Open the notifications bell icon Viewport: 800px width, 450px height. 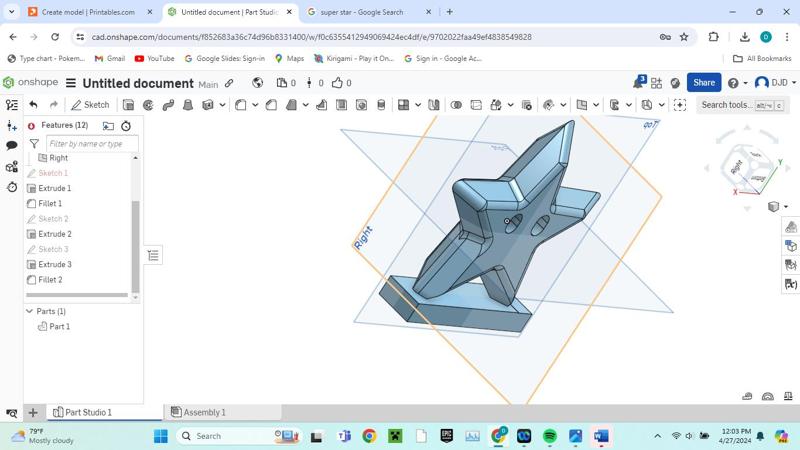click(638, 83)
